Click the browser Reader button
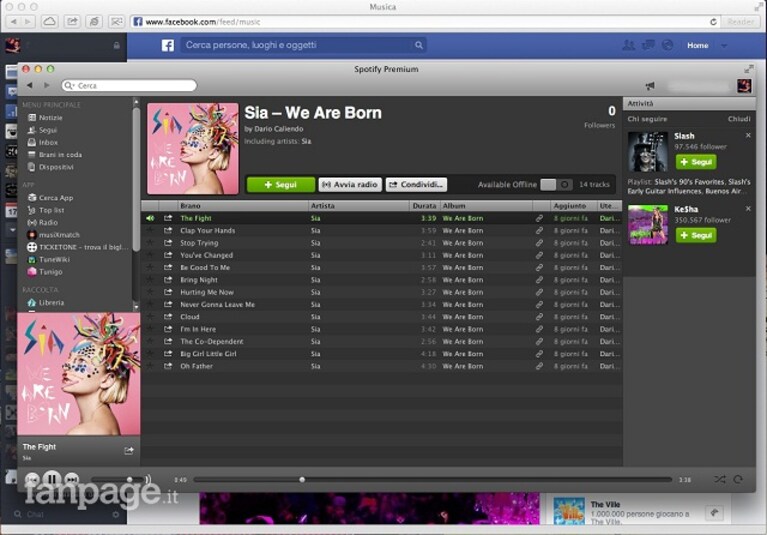 pos(741,22)
